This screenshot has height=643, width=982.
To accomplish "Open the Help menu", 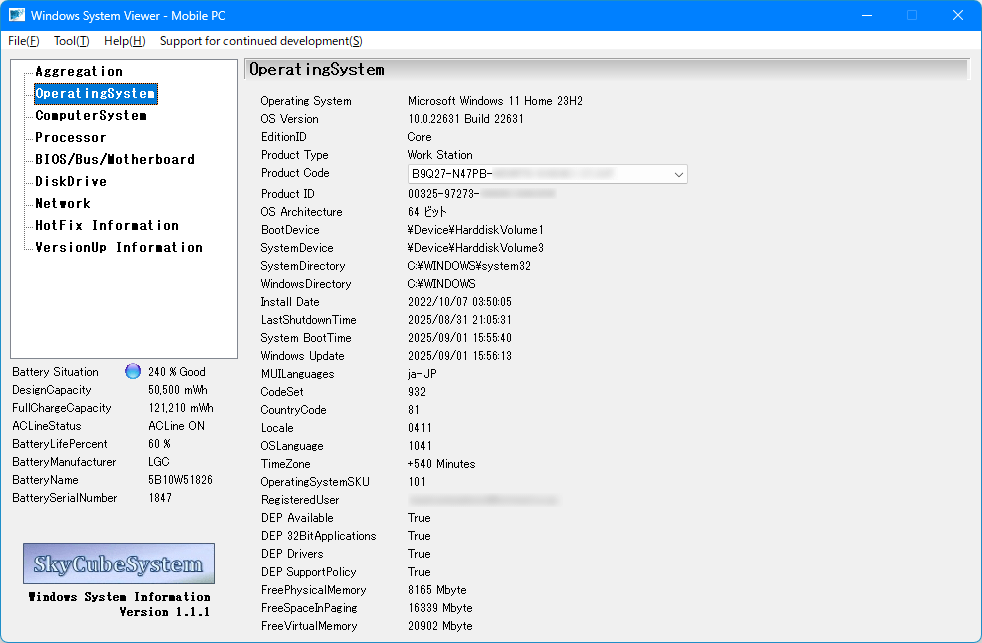I will point(125,41).
